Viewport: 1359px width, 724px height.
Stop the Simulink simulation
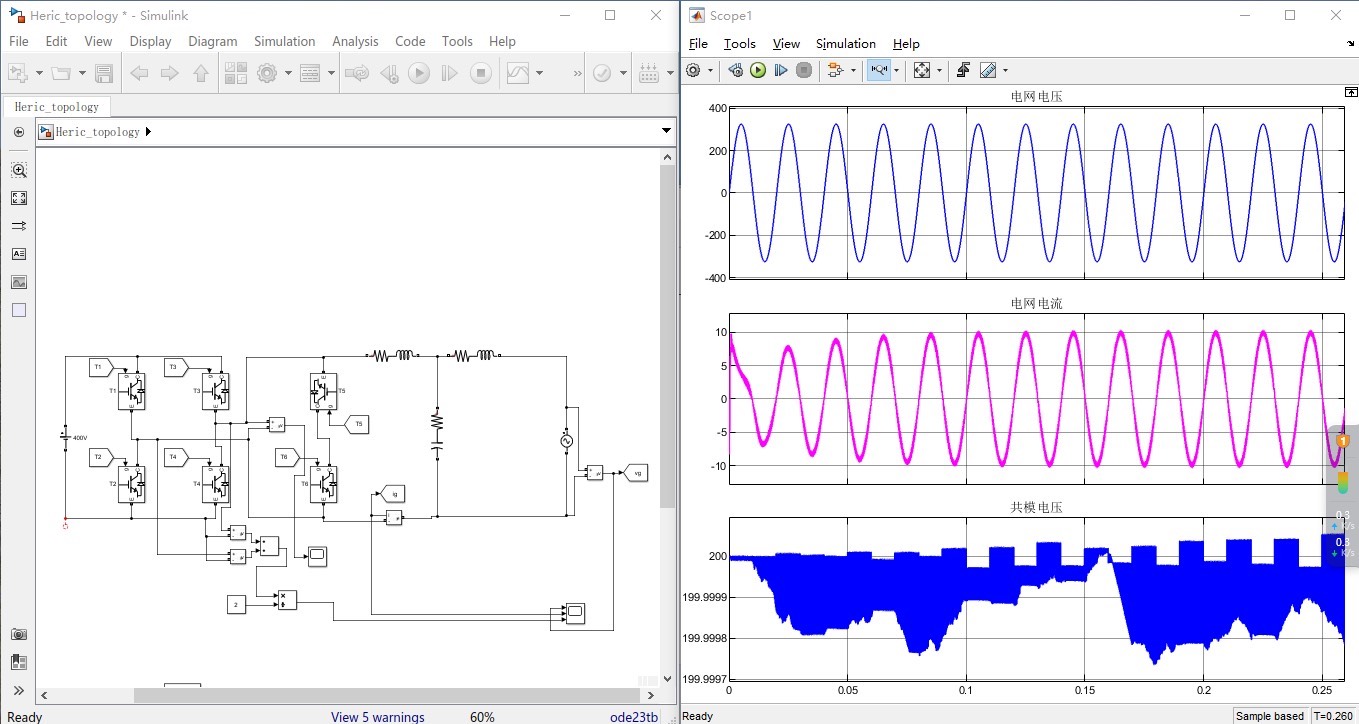(481, 73)
